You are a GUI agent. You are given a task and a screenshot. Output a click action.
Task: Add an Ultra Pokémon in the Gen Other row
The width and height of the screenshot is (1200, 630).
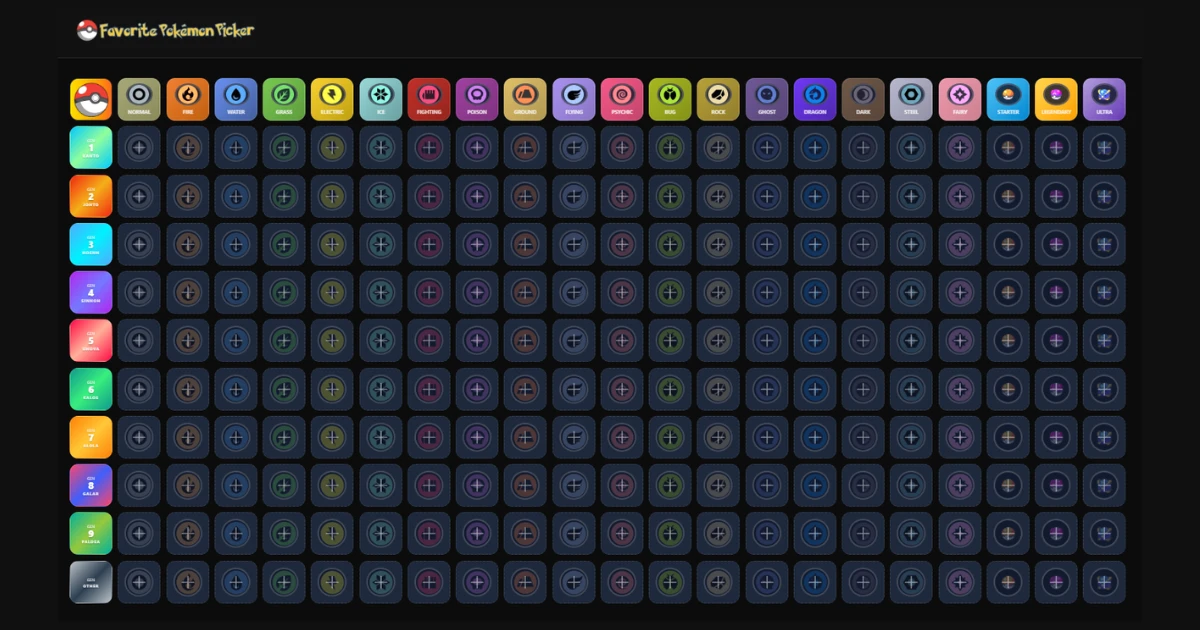pyautogui.click(x=1104, y=582)
